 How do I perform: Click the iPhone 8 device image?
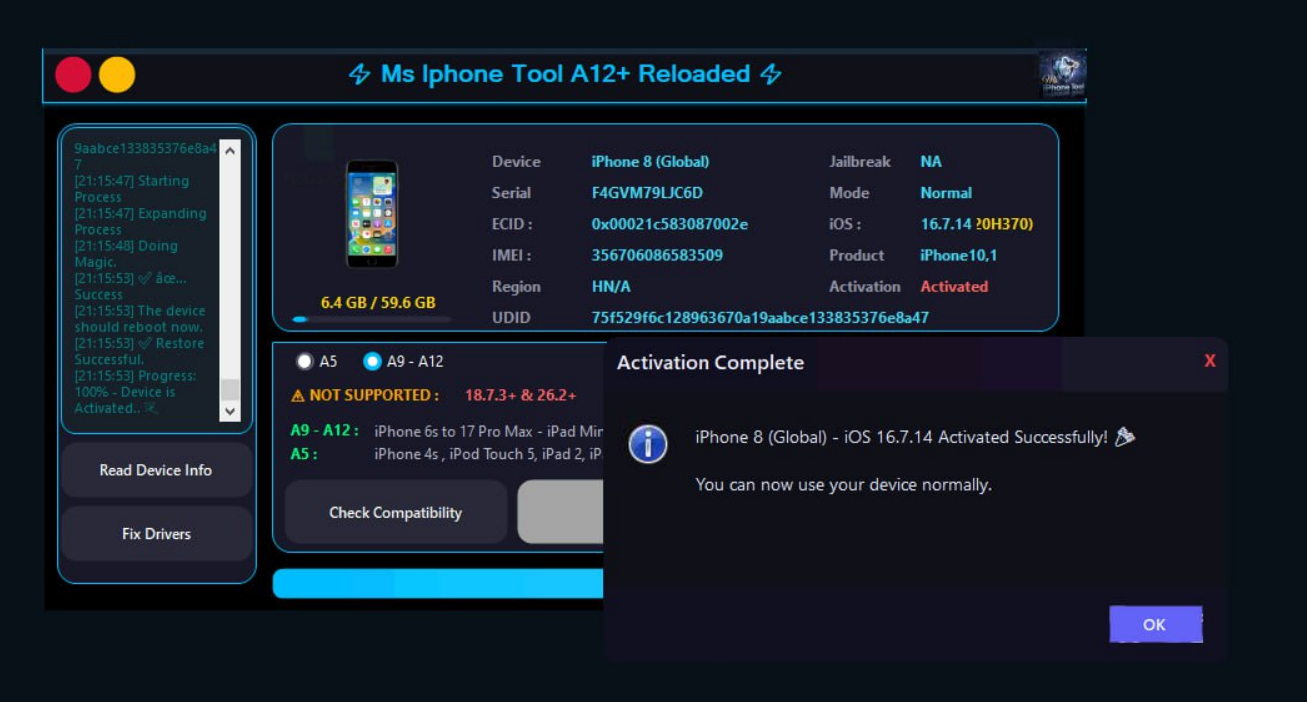(372, 214)
